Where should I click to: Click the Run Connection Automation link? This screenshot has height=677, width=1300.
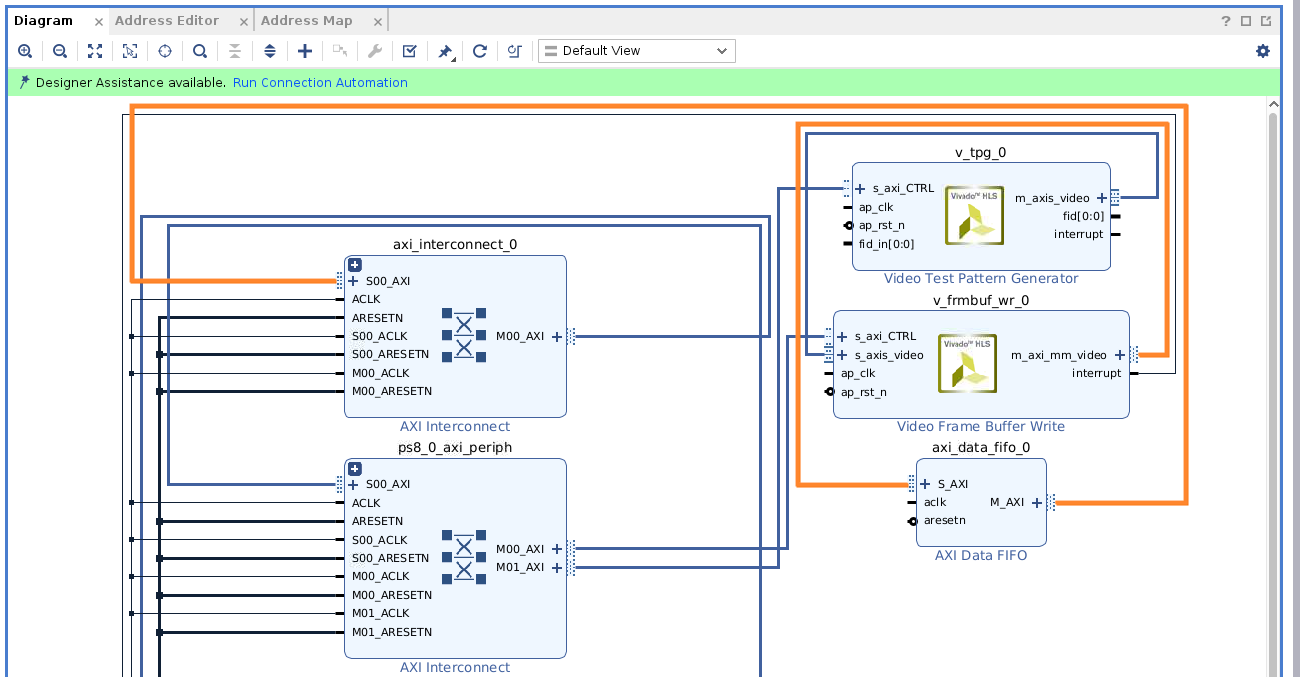pyautogui.click(x=320, y=83)
